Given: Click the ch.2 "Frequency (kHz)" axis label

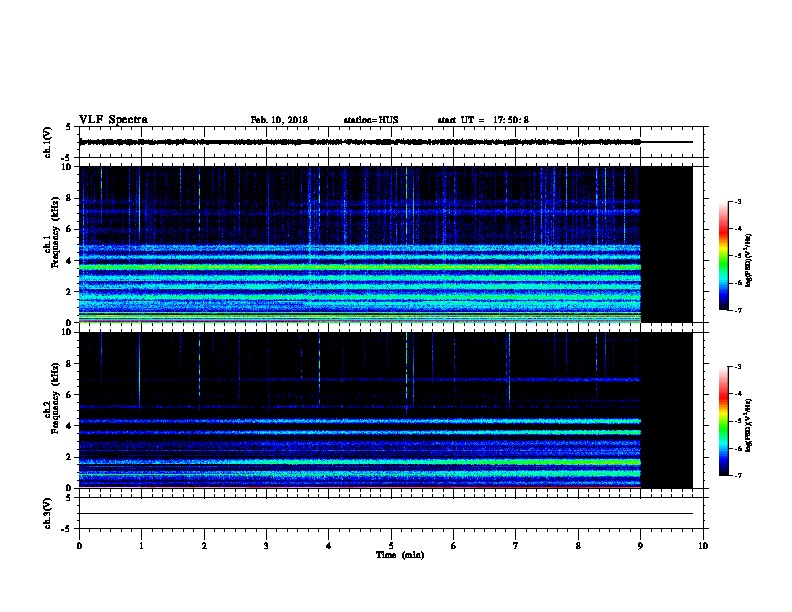Looking at the screenshot, I should 54,398.
